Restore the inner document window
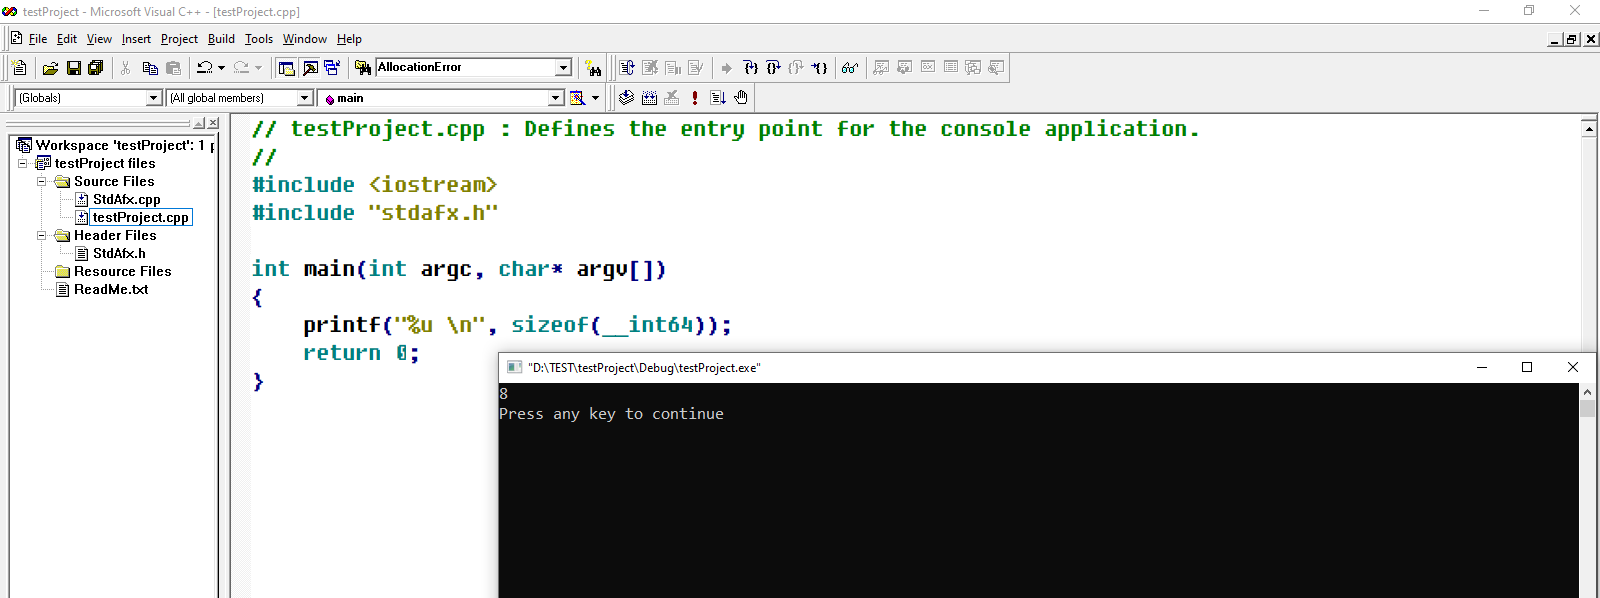This screenshot has width=1600, height=598. click(x=1572, y=39)
